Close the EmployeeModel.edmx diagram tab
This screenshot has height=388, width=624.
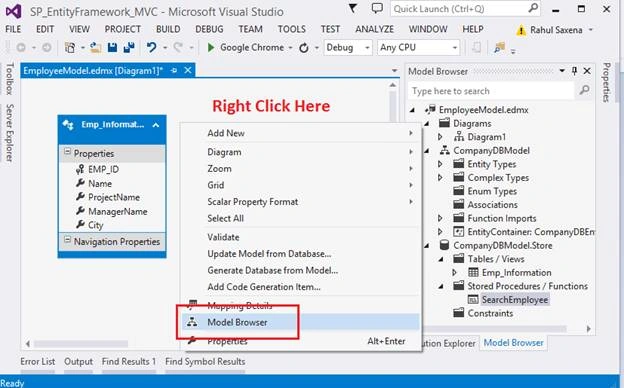point(188,70)
